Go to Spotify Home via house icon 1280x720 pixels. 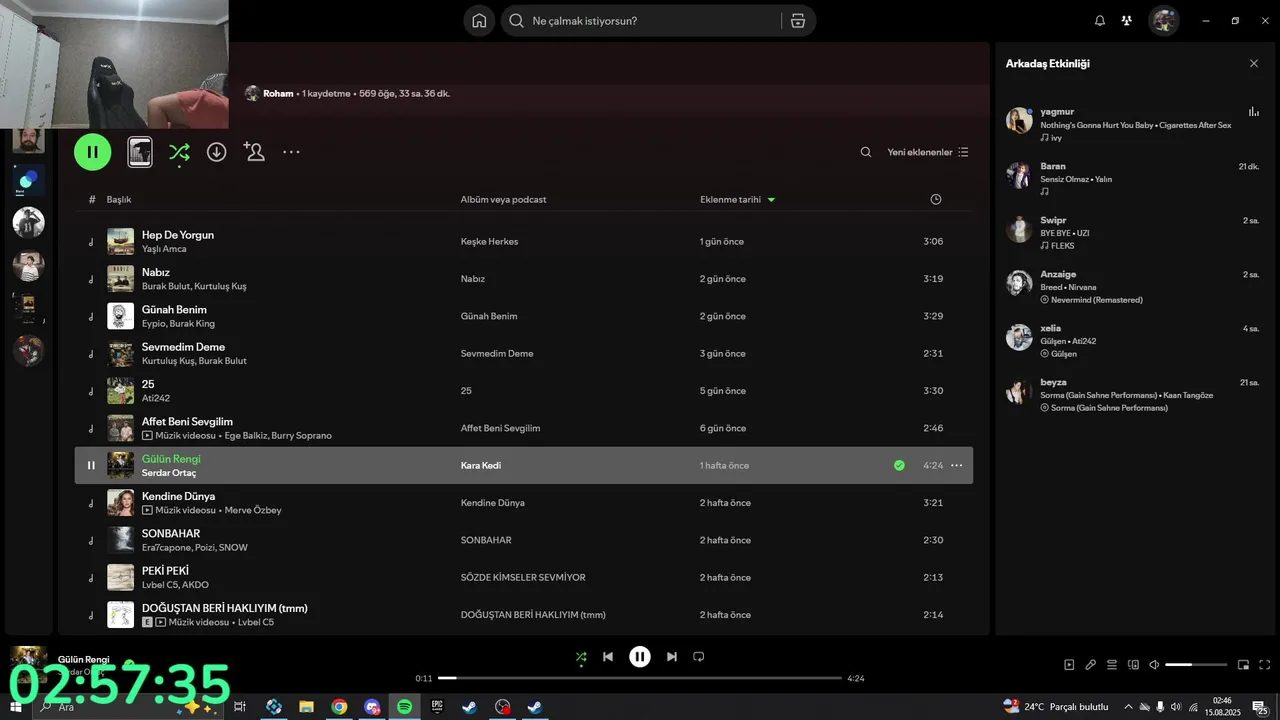(x=479, y=20)
